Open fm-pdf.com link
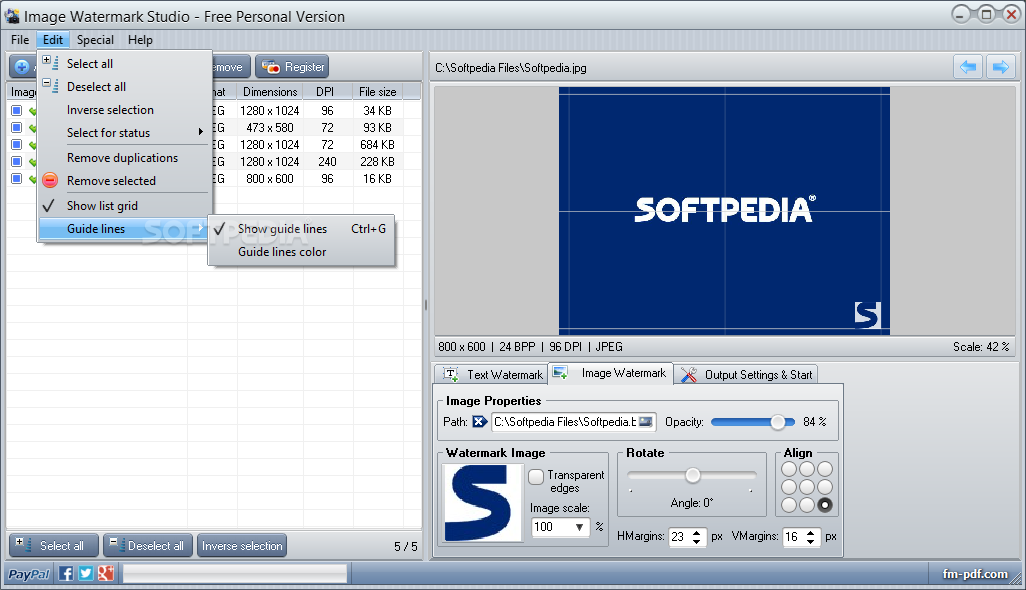Image resolution: width=1026 pixels, height=590 pixels. (975, 574)
